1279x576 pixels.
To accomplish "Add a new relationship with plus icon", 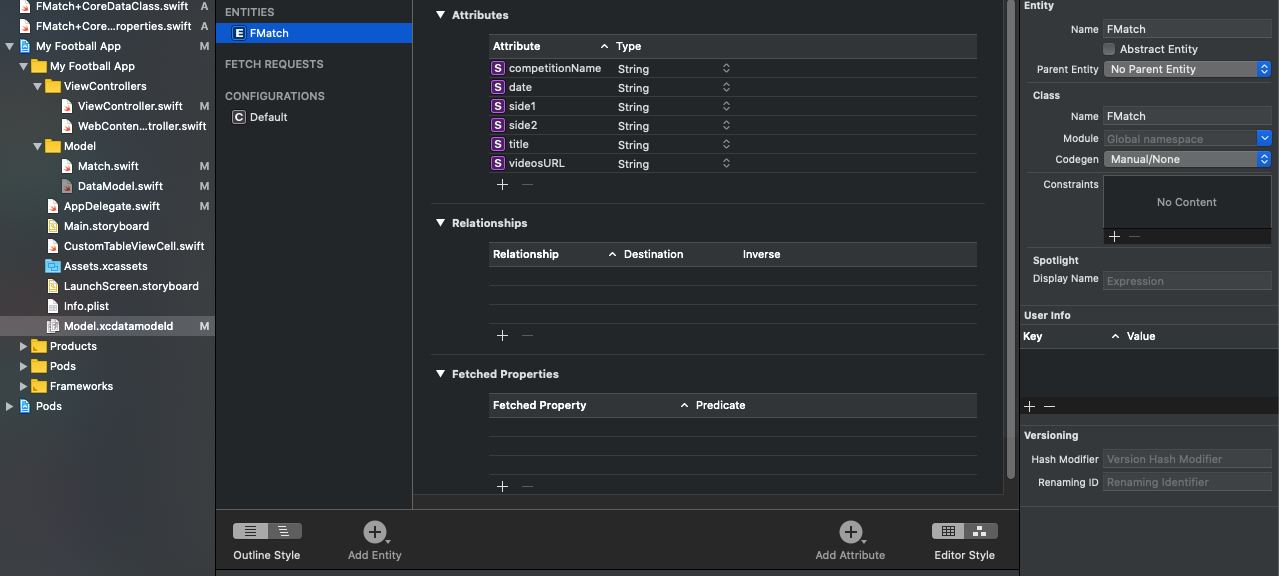I will [x=502, y=335].
